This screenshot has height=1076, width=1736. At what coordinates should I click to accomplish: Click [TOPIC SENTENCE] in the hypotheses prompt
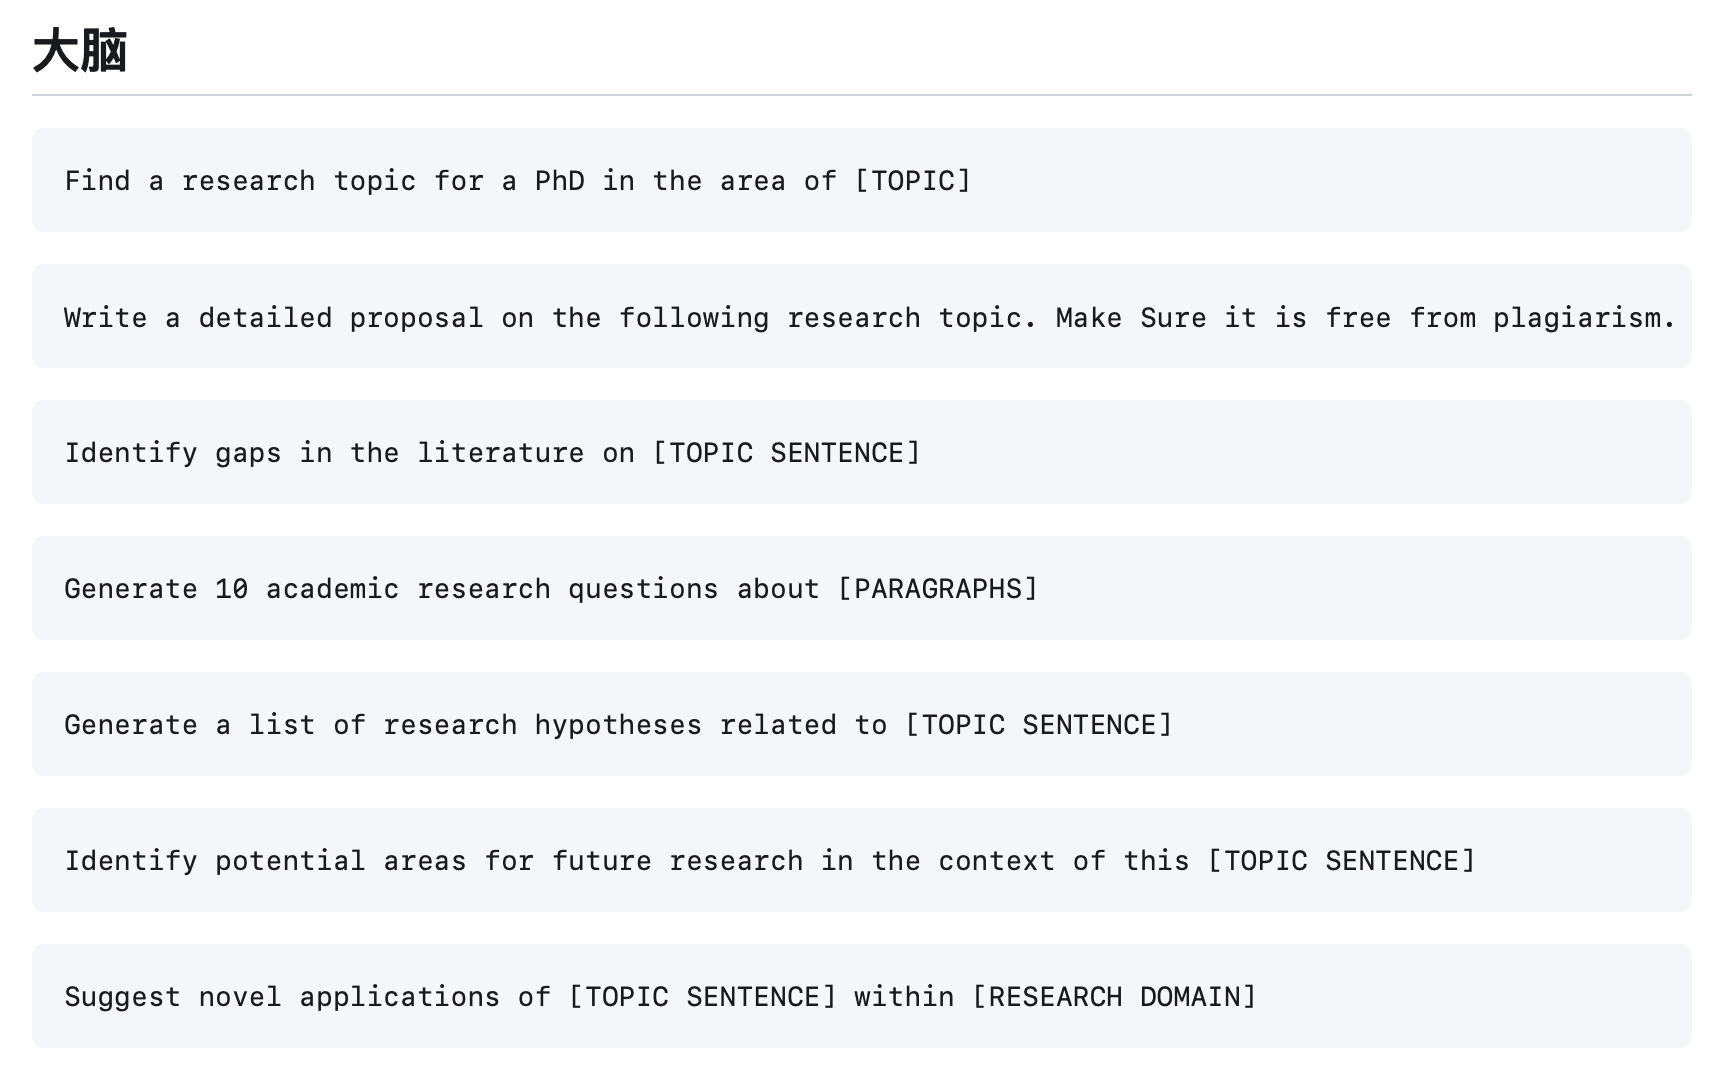click(x=1038, y=725)
